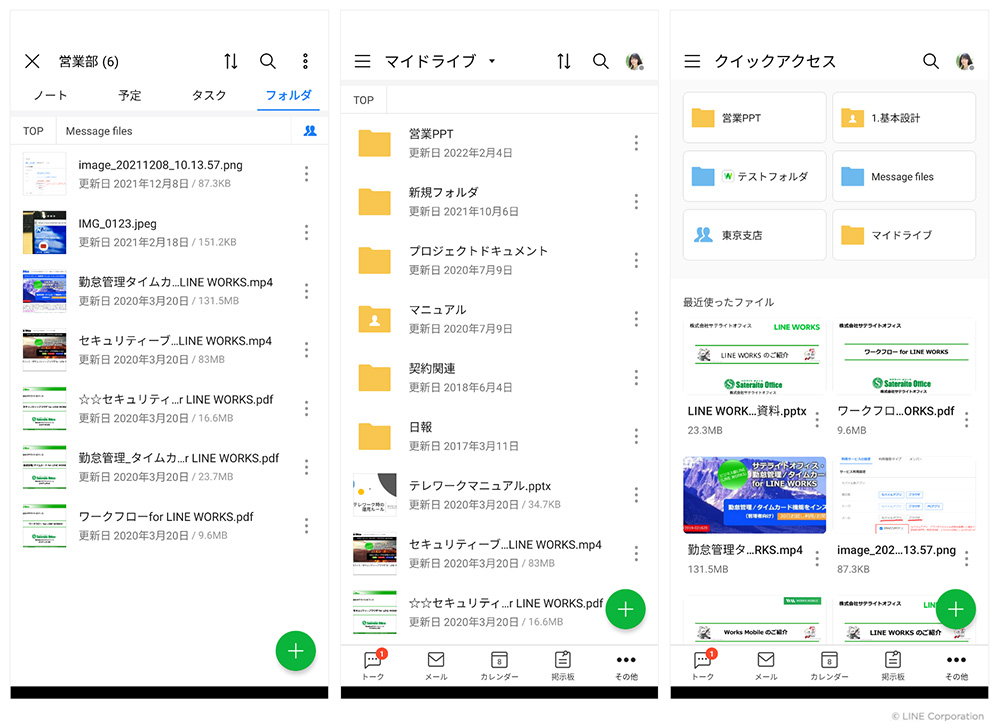Viewport: 1000px width, 728px height.
Task: Select the フォルダ tab
Action: pos(289,95)
